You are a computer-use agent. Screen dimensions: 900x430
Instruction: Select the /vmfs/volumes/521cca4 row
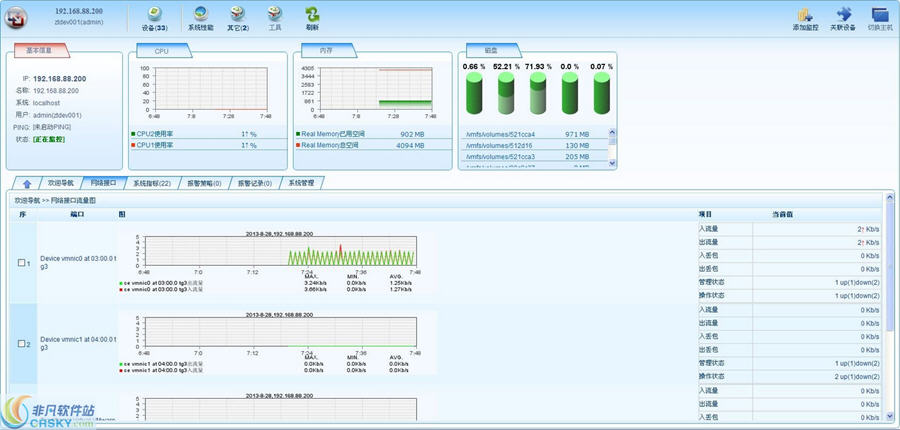534,134
